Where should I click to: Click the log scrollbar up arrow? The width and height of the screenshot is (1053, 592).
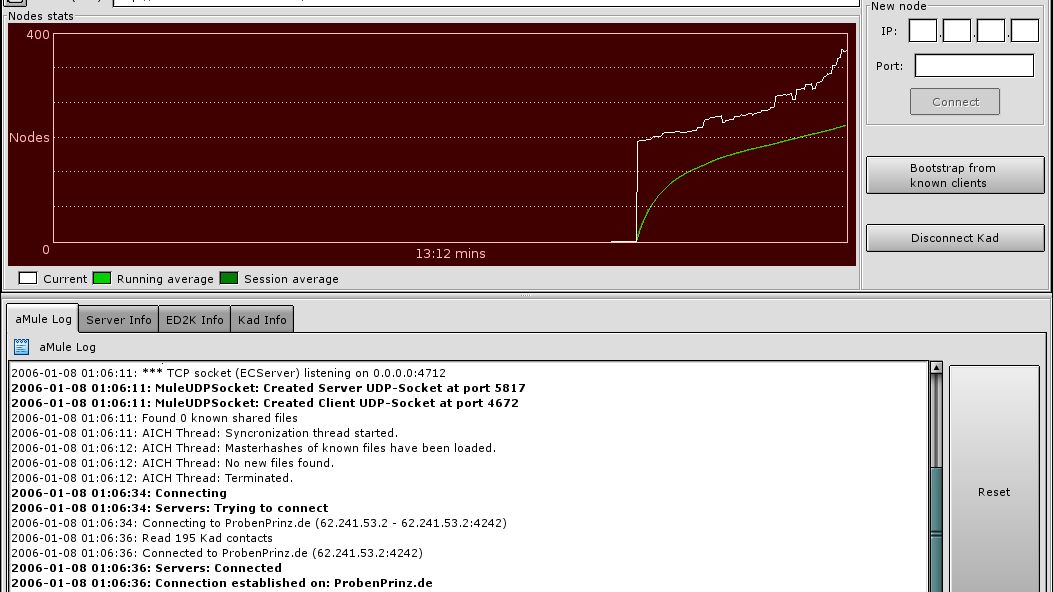(936, 367)
